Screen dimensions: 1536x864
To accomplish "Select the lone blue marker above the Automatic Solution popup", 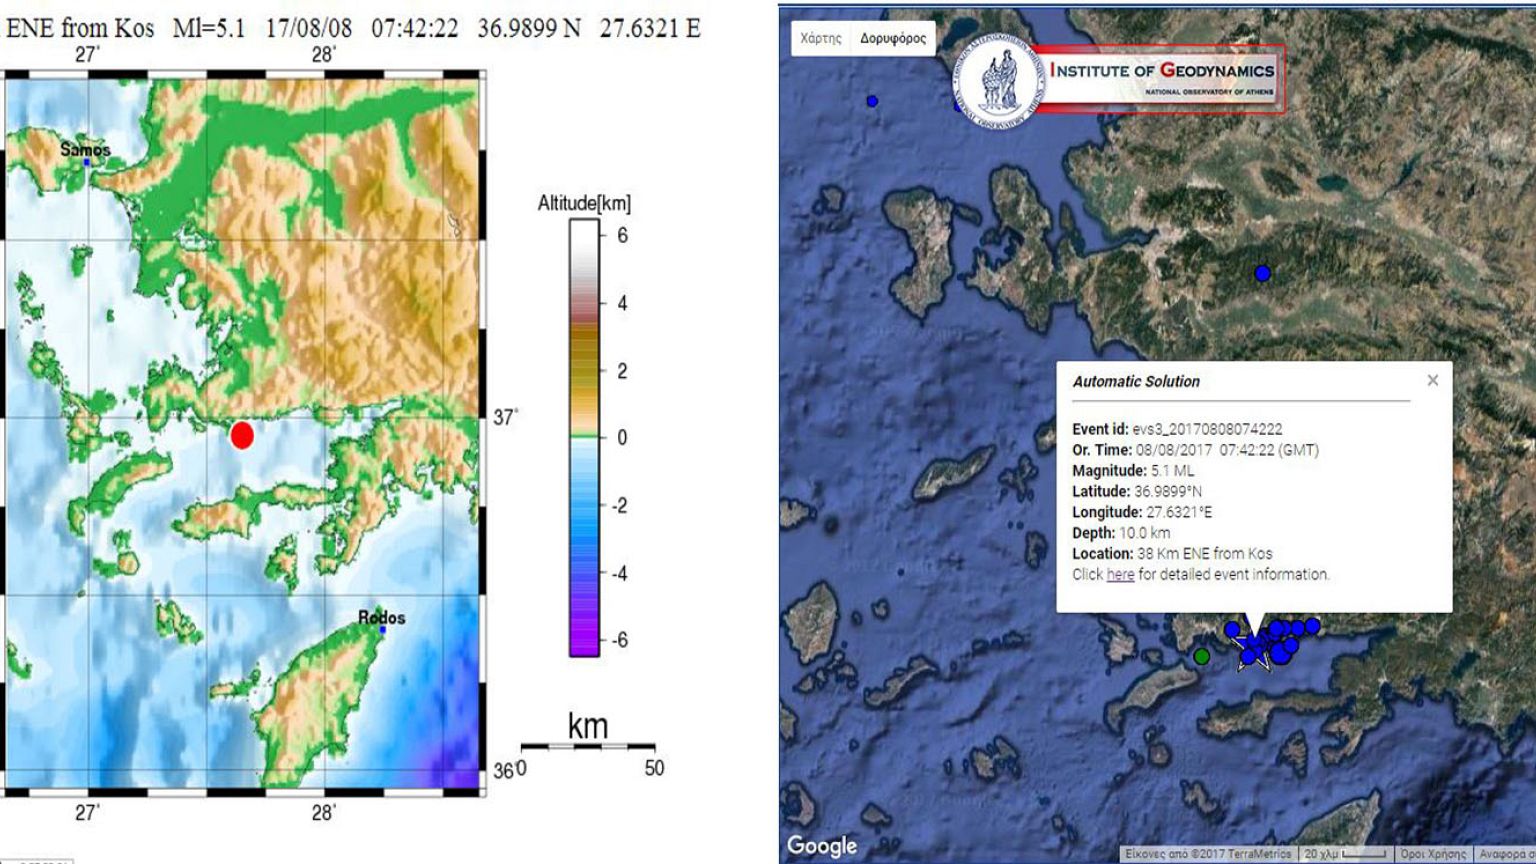I will (x=1262, y=273).
